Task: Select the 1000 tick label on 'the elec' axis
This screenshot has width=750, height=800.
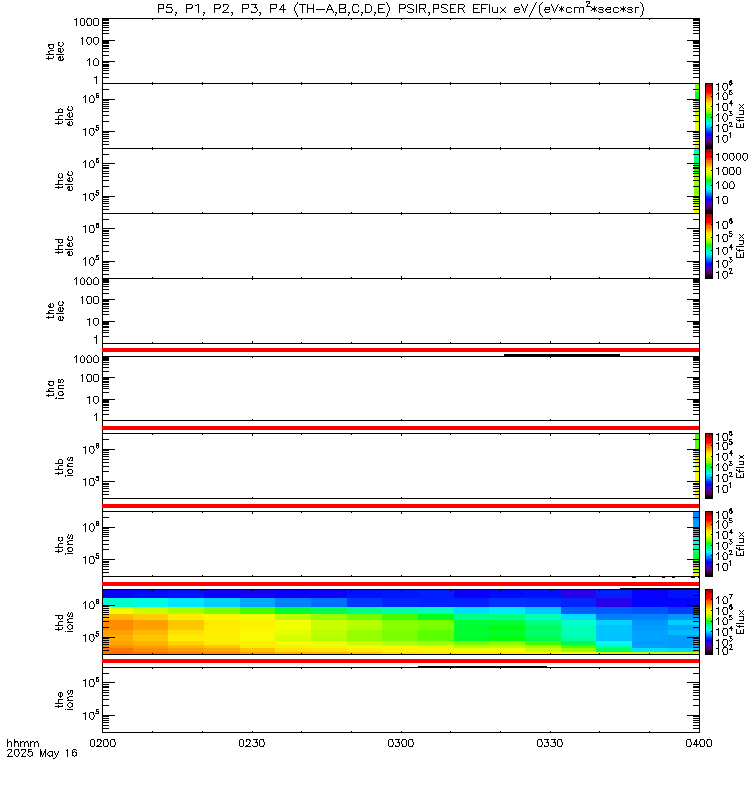Action: pos(86,281)
